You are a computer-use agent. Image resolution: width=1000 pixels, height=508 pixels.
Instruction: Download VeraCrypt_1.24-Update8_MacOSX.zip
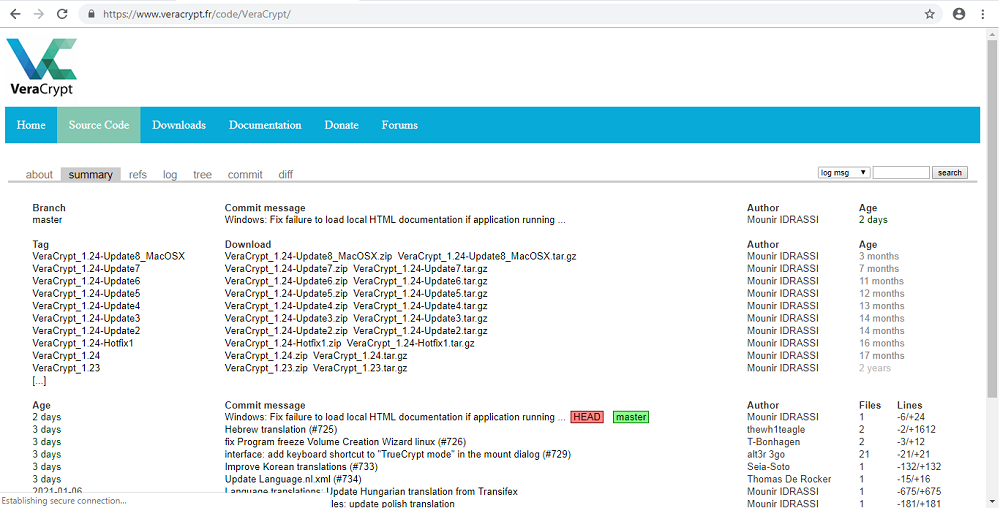pos(309,256)
